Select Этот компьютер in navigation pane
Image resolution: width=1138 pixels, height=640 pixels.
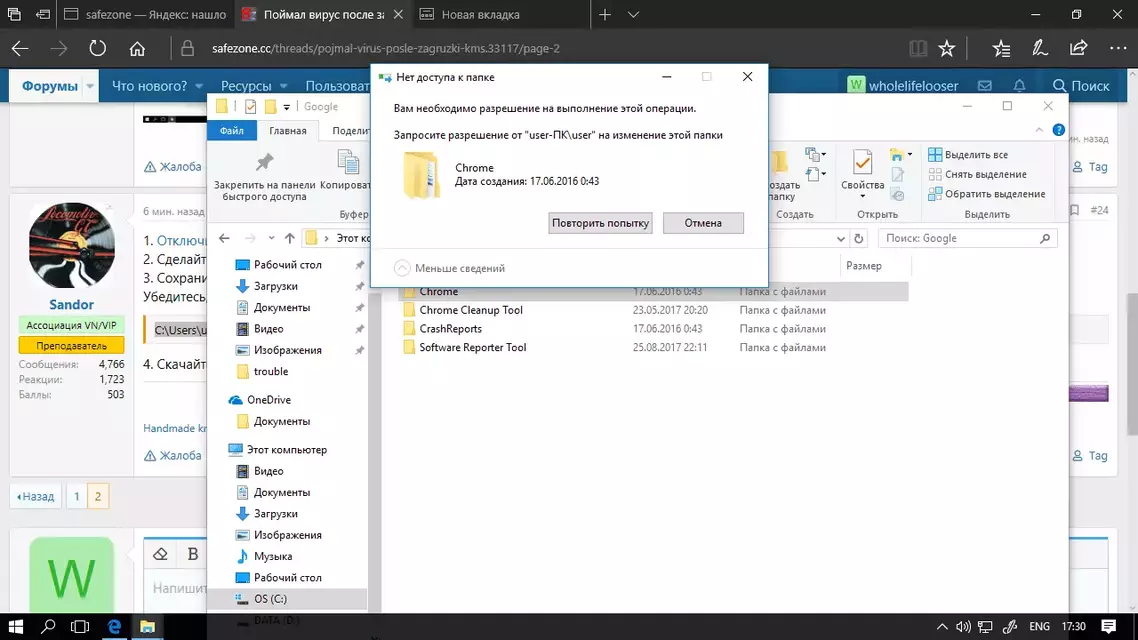pos(287,450)
